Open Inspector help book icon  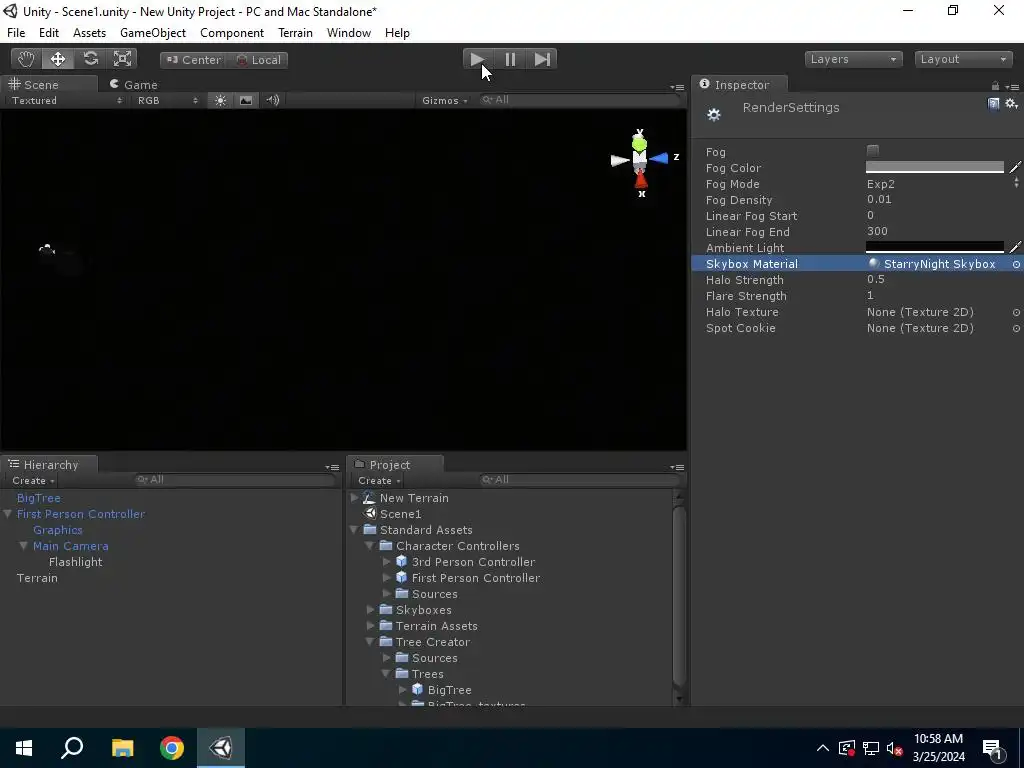coord(993,104)
